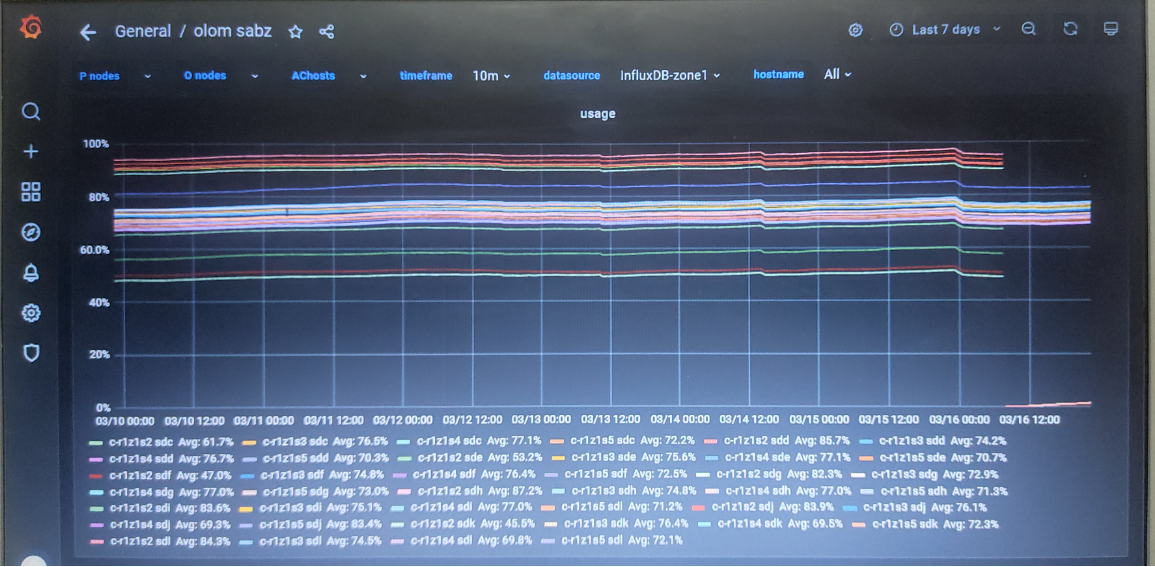The image size is (1155, 567).
Task: Select legend label c-r1z1s2 sdl Avg: 84.3%
Action: point(169,540)
